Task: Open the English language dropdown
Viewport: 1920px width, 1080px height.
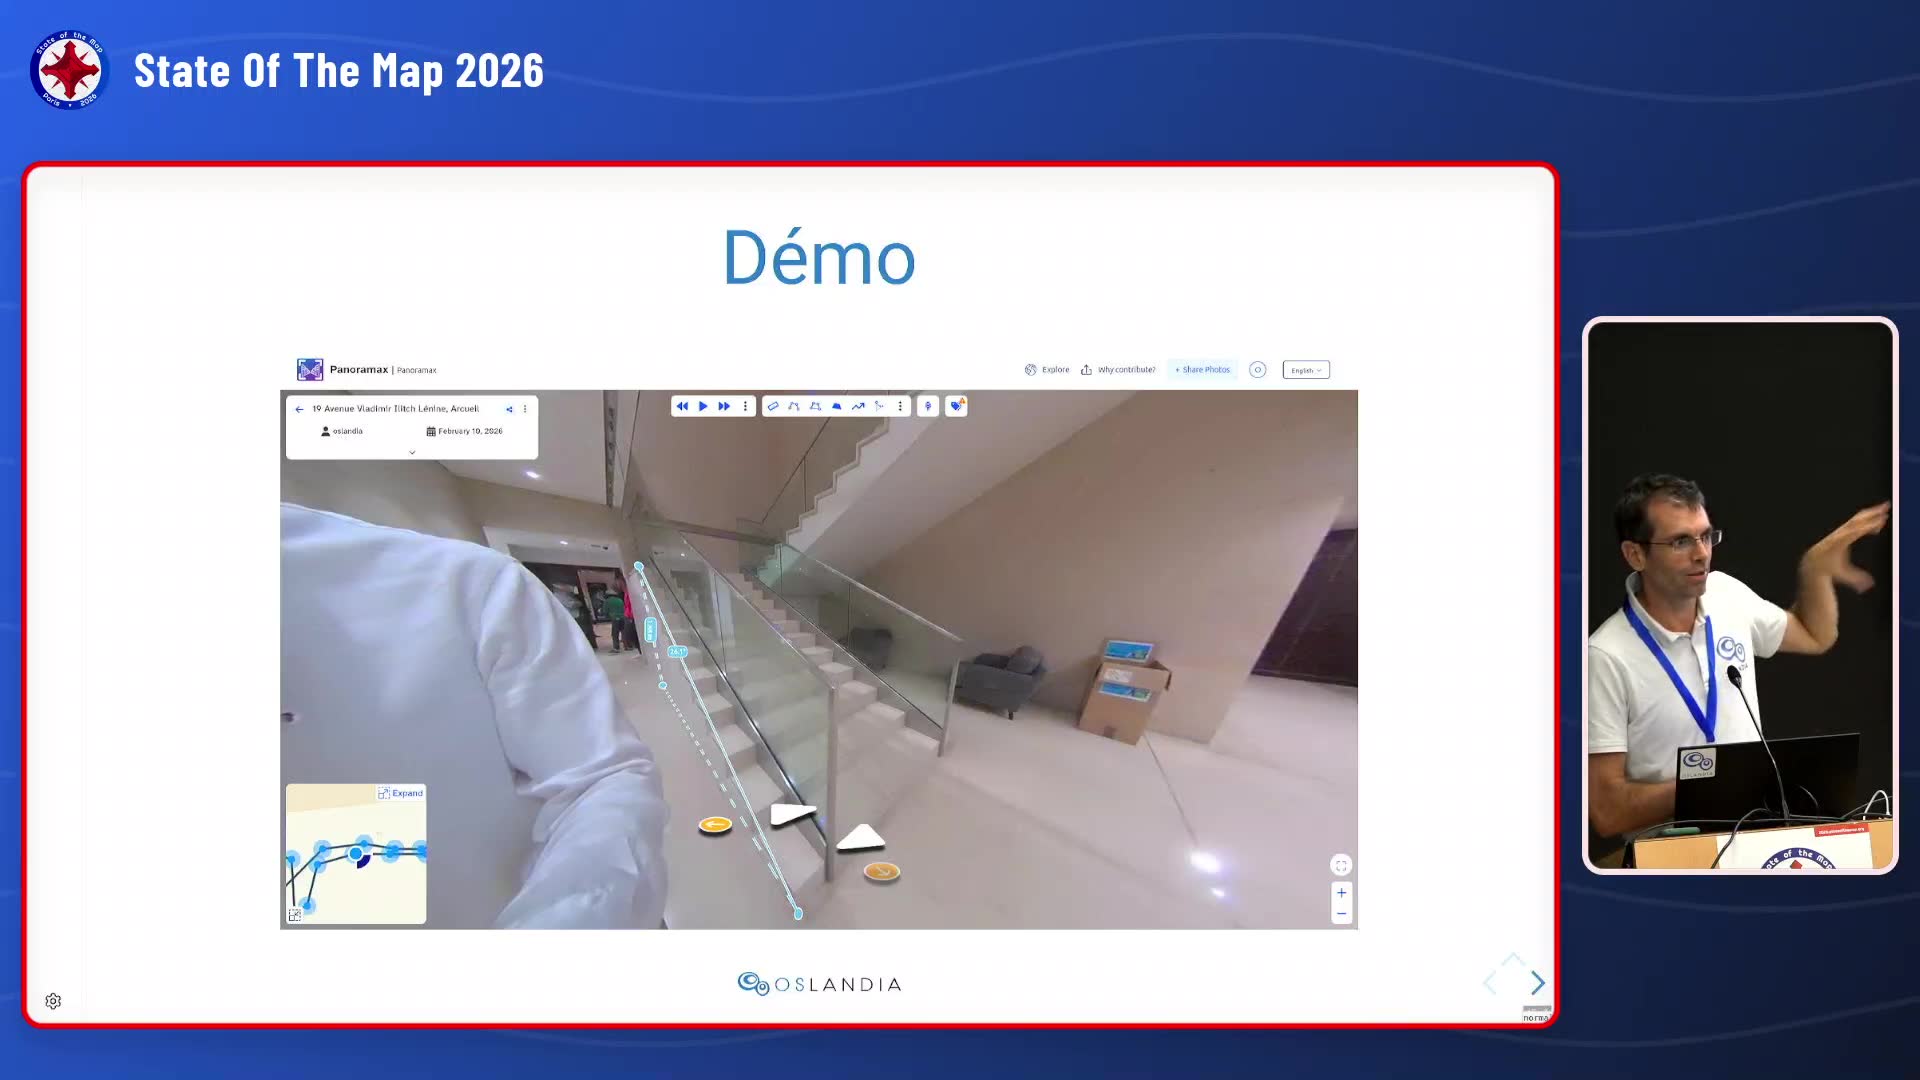Action: pyautogui.click(x=1306, y=370)
